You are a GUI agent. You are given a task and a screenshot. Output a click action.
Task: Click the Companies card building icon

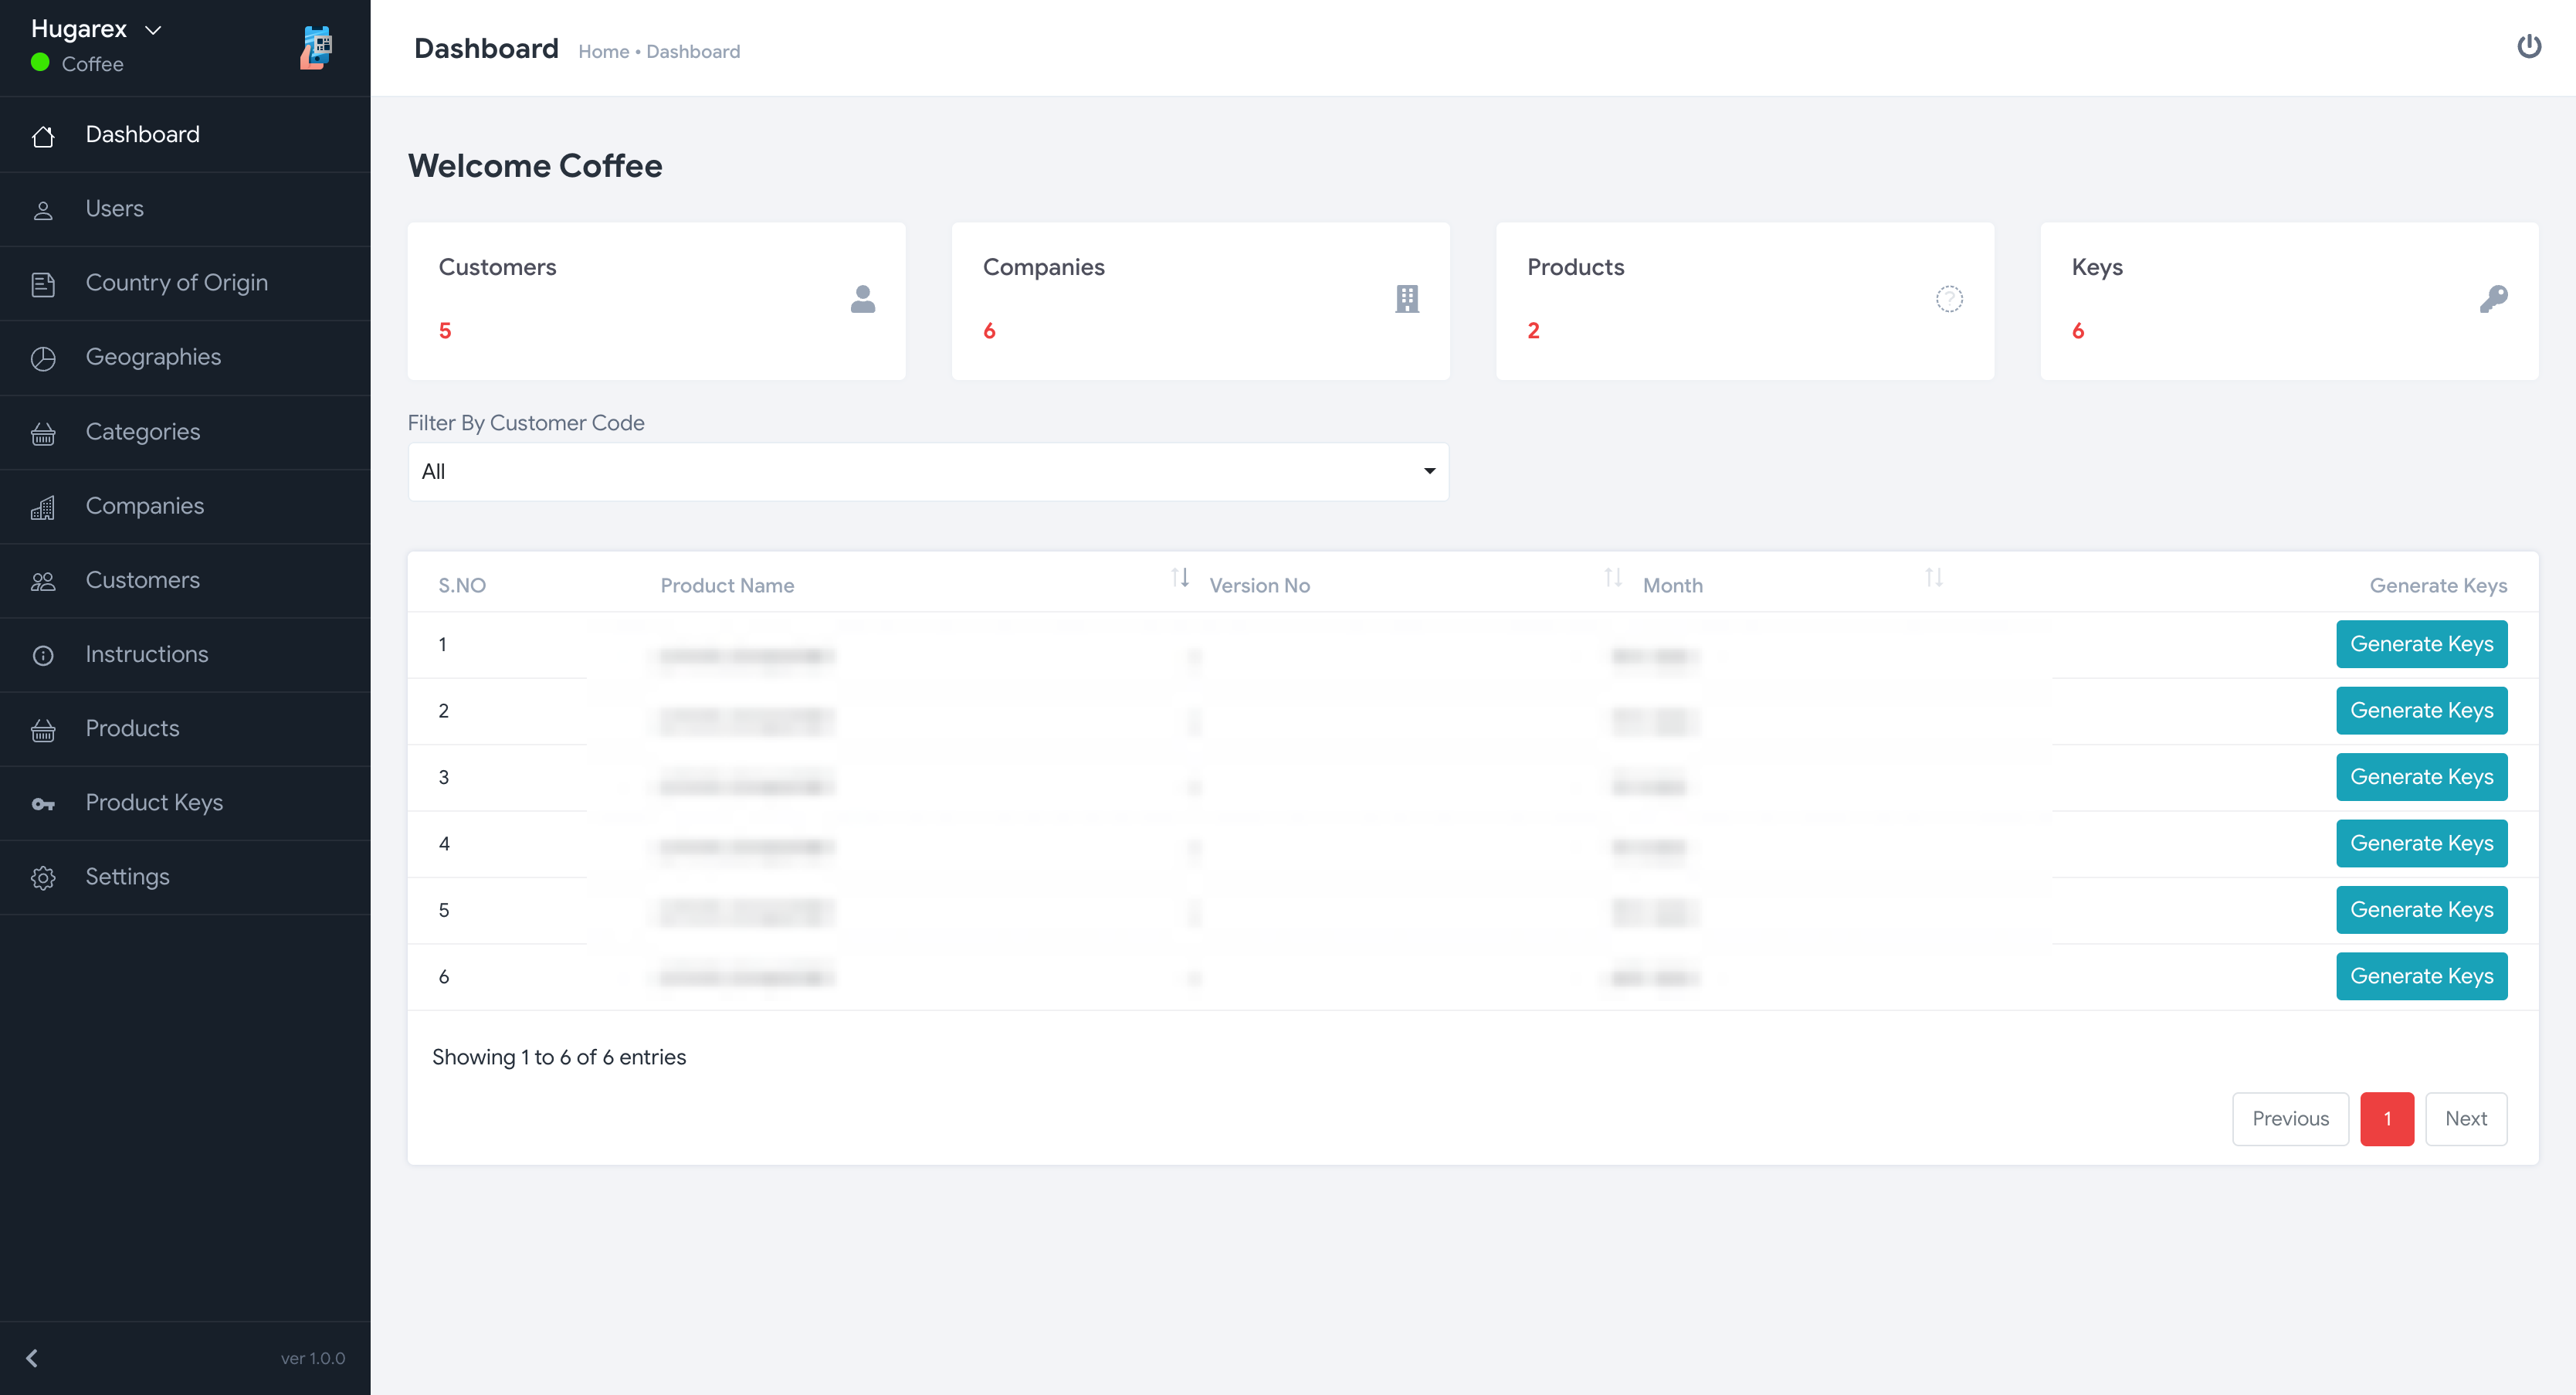coord(1406,299)
